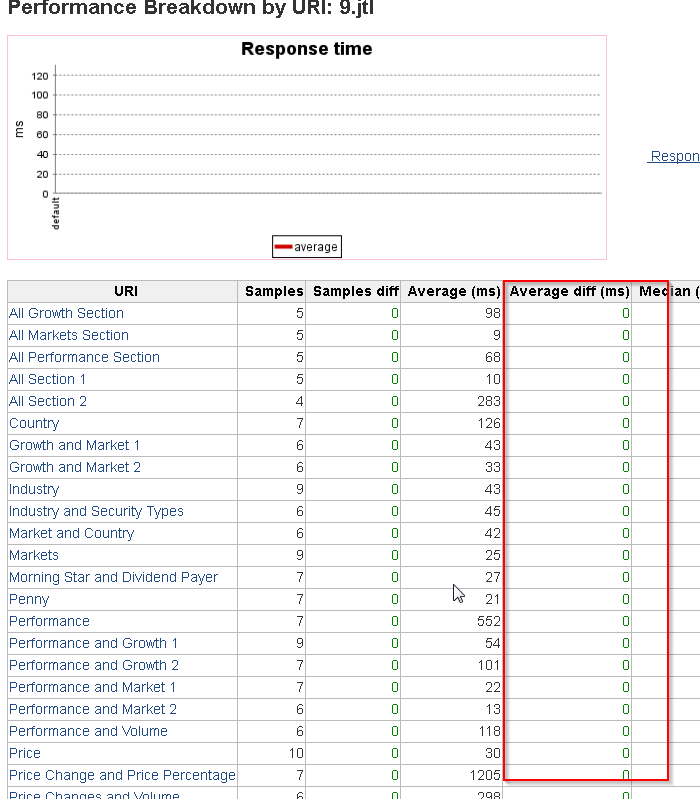The image size is (700, 799).
Task: Open Performance and Volume link
Action: (x=88, y=731)
